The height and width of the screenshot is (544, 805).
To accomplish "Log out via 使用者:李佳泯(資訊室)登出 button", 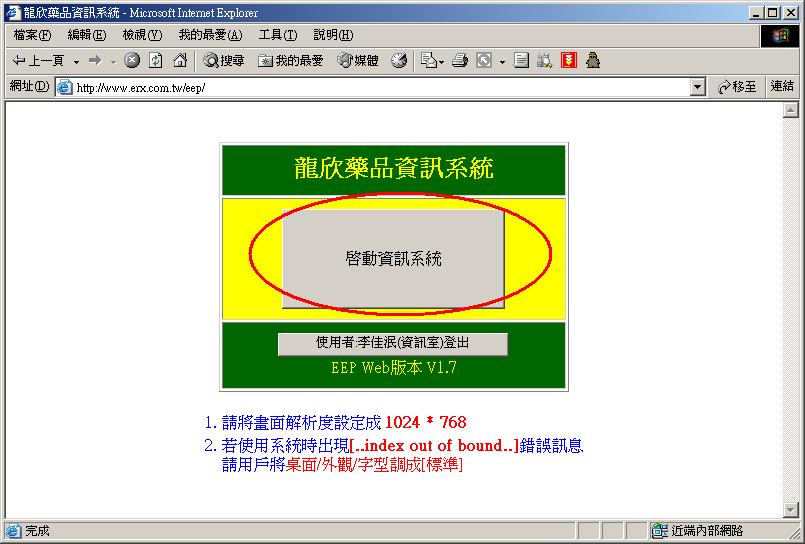I will click(393, 343).
